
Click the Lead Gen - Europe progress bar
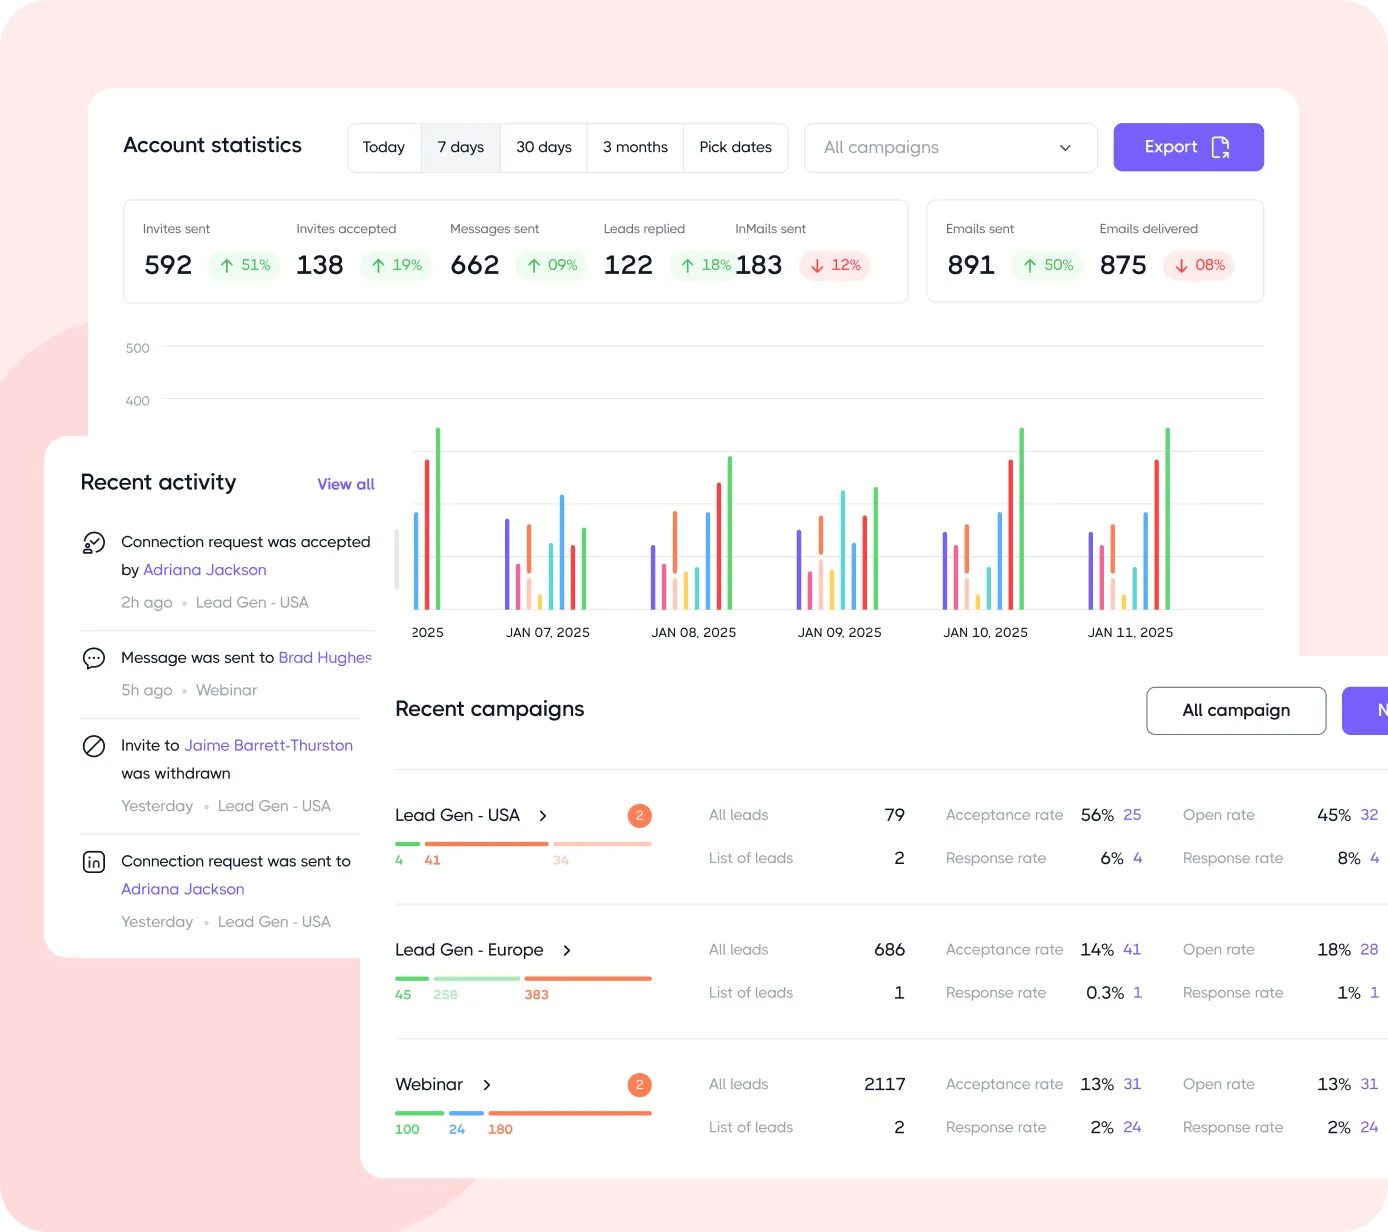click(x=523, y=979)
